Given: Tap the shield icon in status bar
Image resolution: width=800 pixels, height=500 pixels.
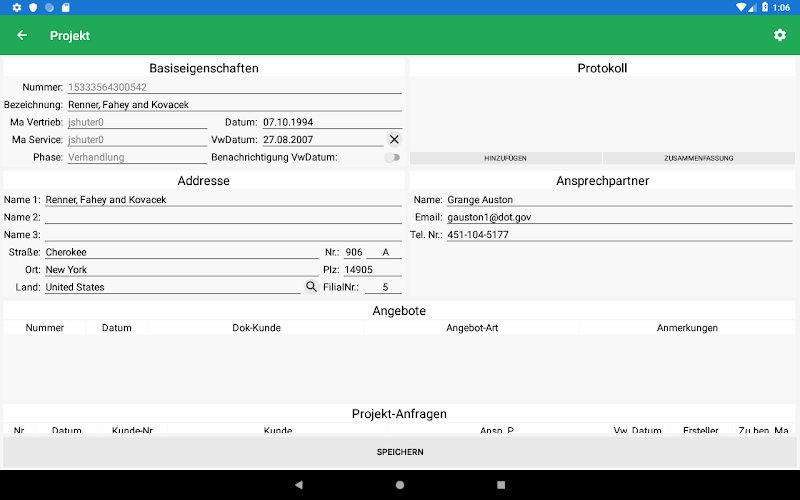Looking at the screenshot, I should coord(33,7).
